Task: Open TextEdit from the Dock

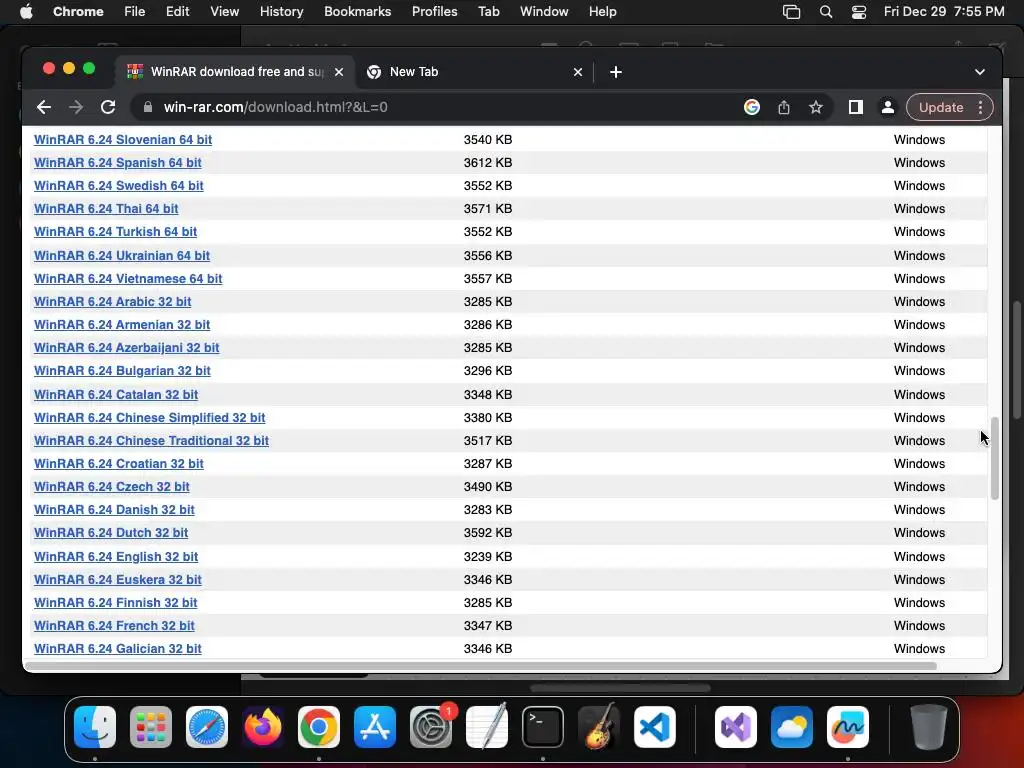Action: point(487,727)
